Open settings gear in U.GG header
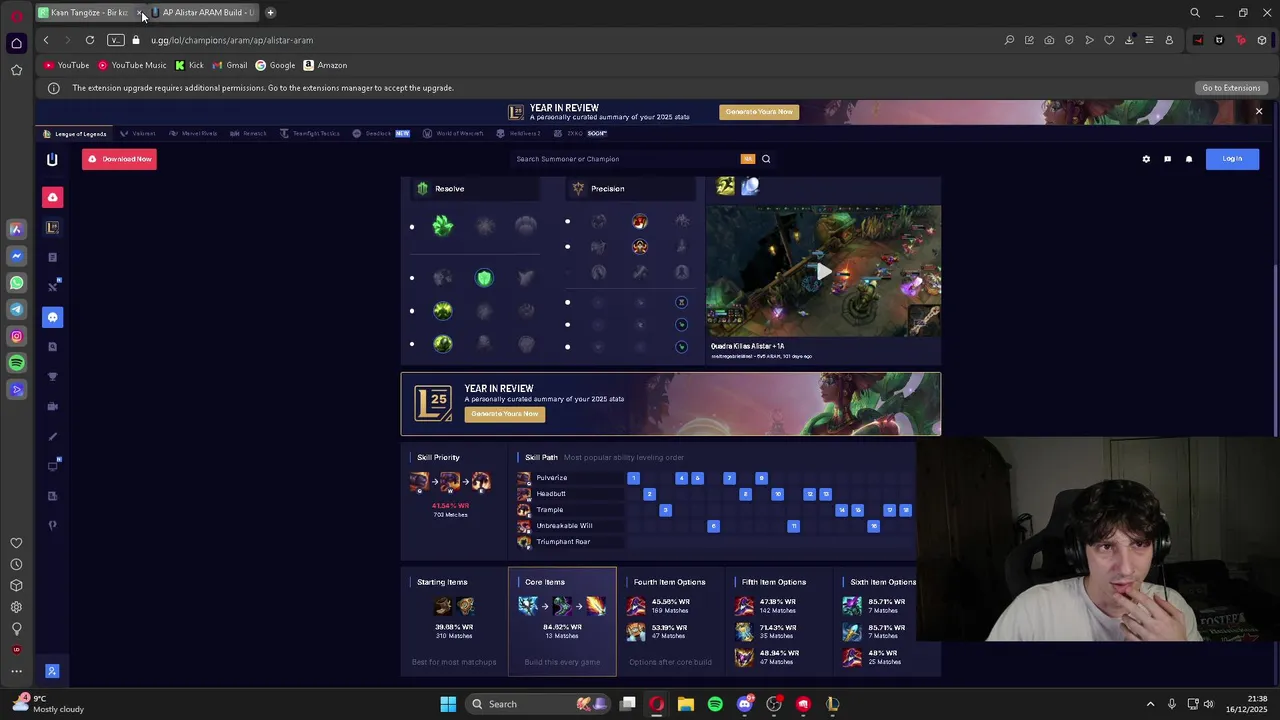 tap(1146, 159)
